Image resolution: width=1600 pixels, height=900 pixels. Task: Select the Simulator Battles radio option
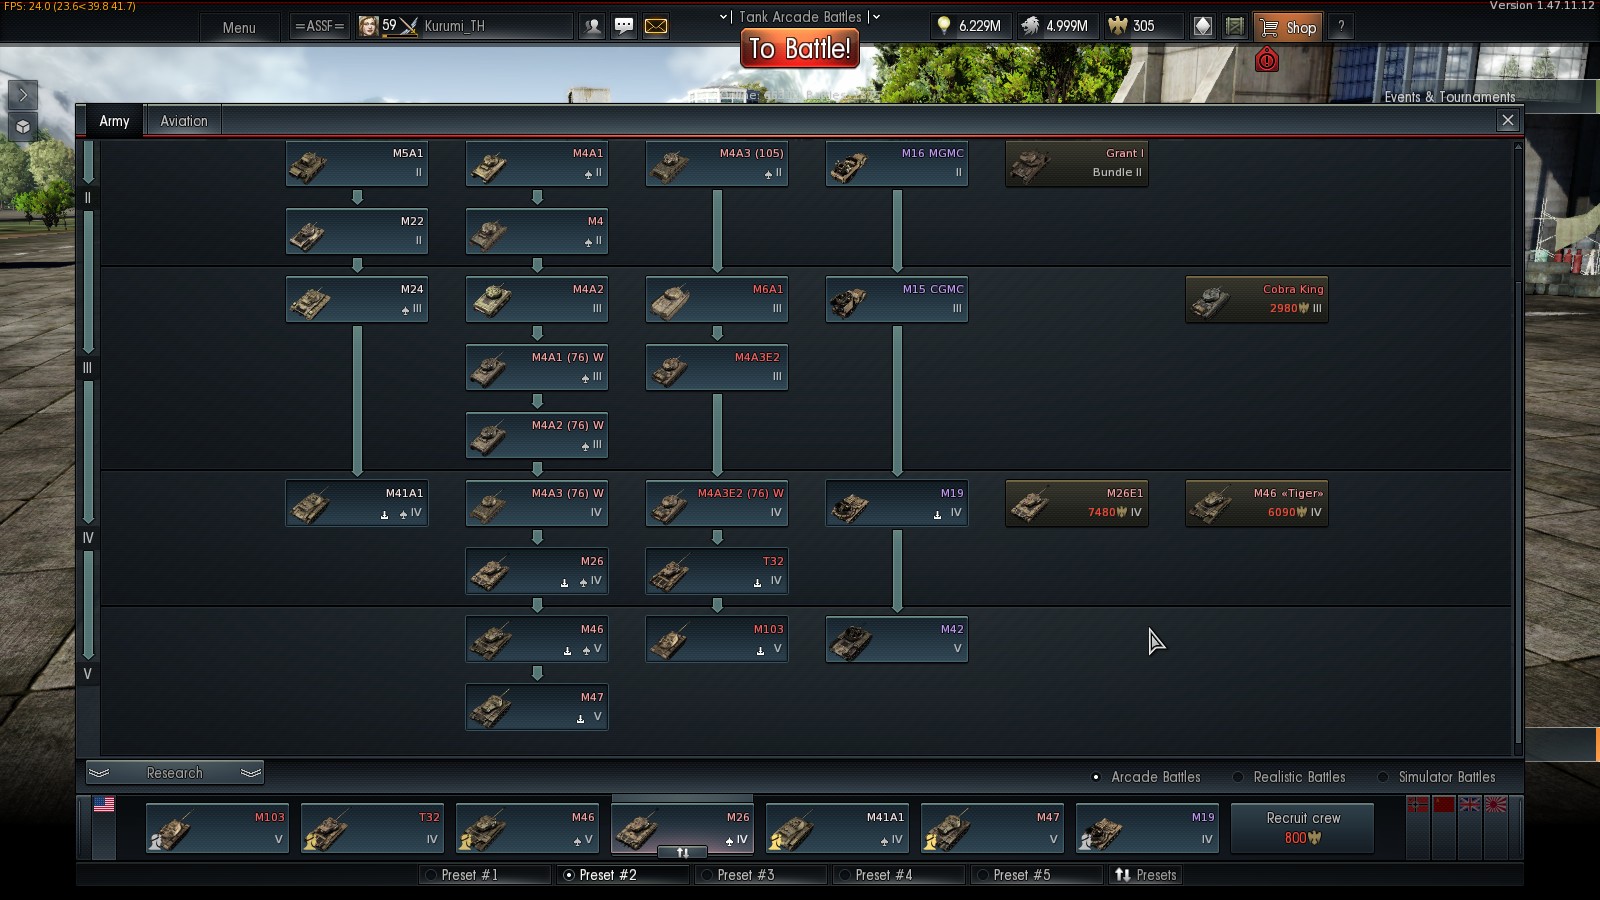pyautogui.click(x=1437, y=777)
